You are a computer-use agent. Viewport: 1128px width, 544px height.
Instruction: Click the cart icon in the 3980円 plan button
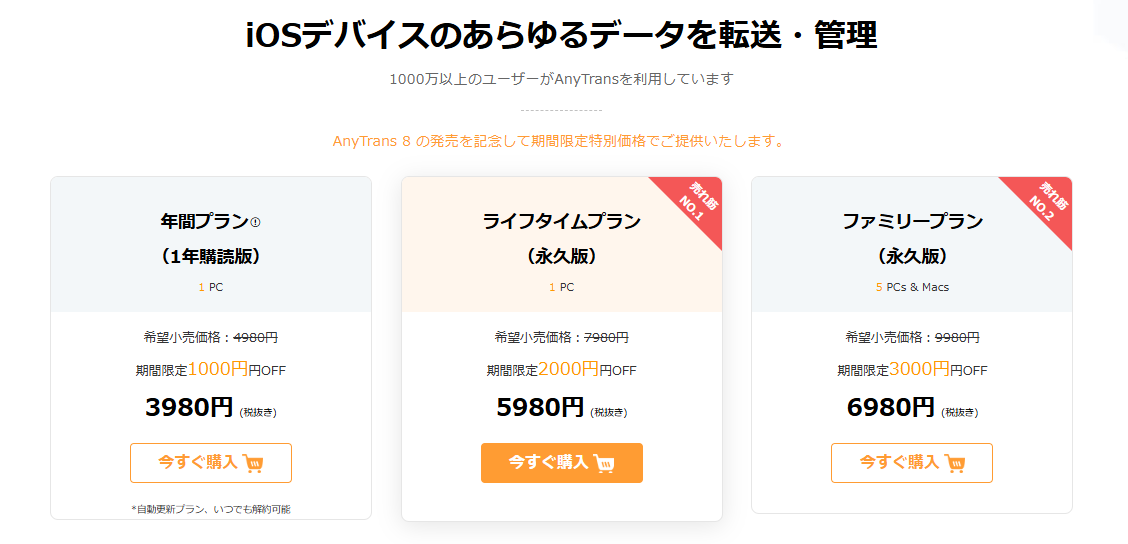click(x=253, y=463)
